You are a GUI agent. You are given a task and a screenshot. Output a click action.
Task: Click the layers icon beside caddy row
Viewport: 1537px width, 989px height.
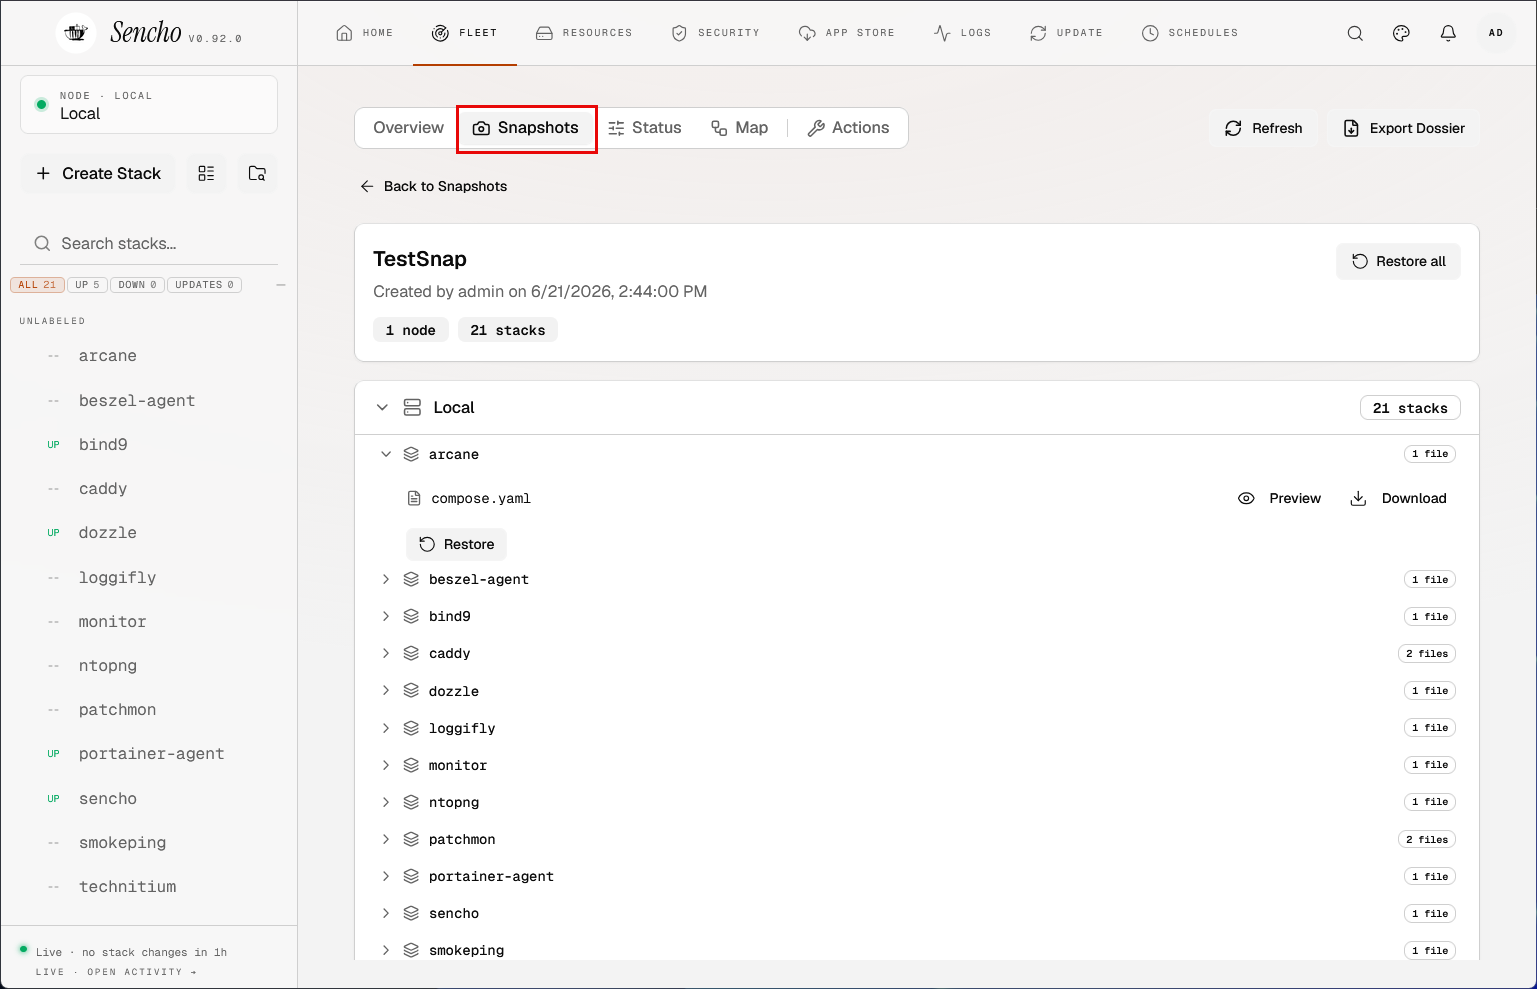tap(411, 653)
